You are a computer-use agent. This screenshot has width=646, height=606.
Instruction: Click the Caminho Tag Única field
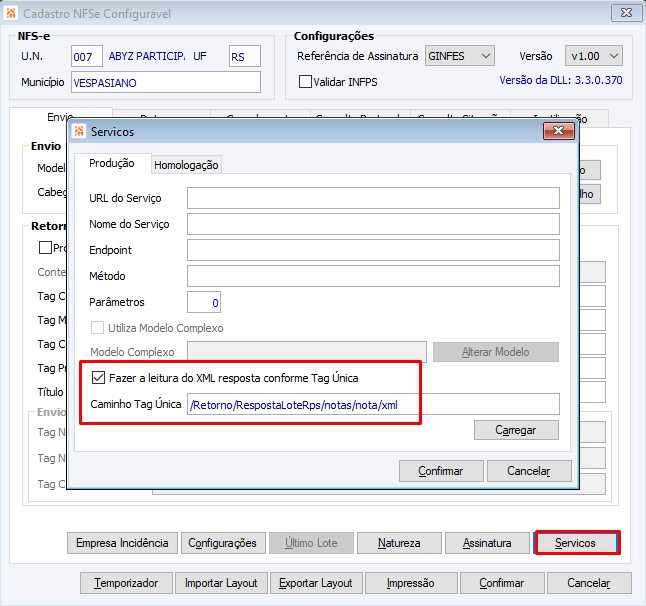click(373, 404)
